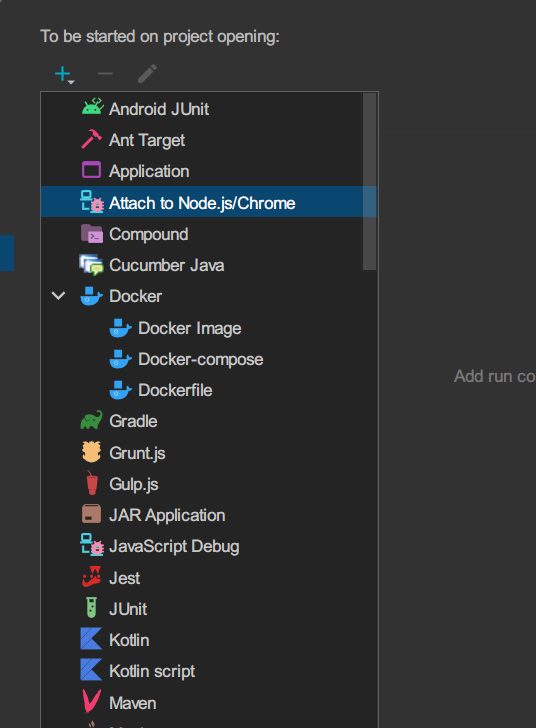Choose the Compound configuration
The image size is (536, 728).
[149, 234]
